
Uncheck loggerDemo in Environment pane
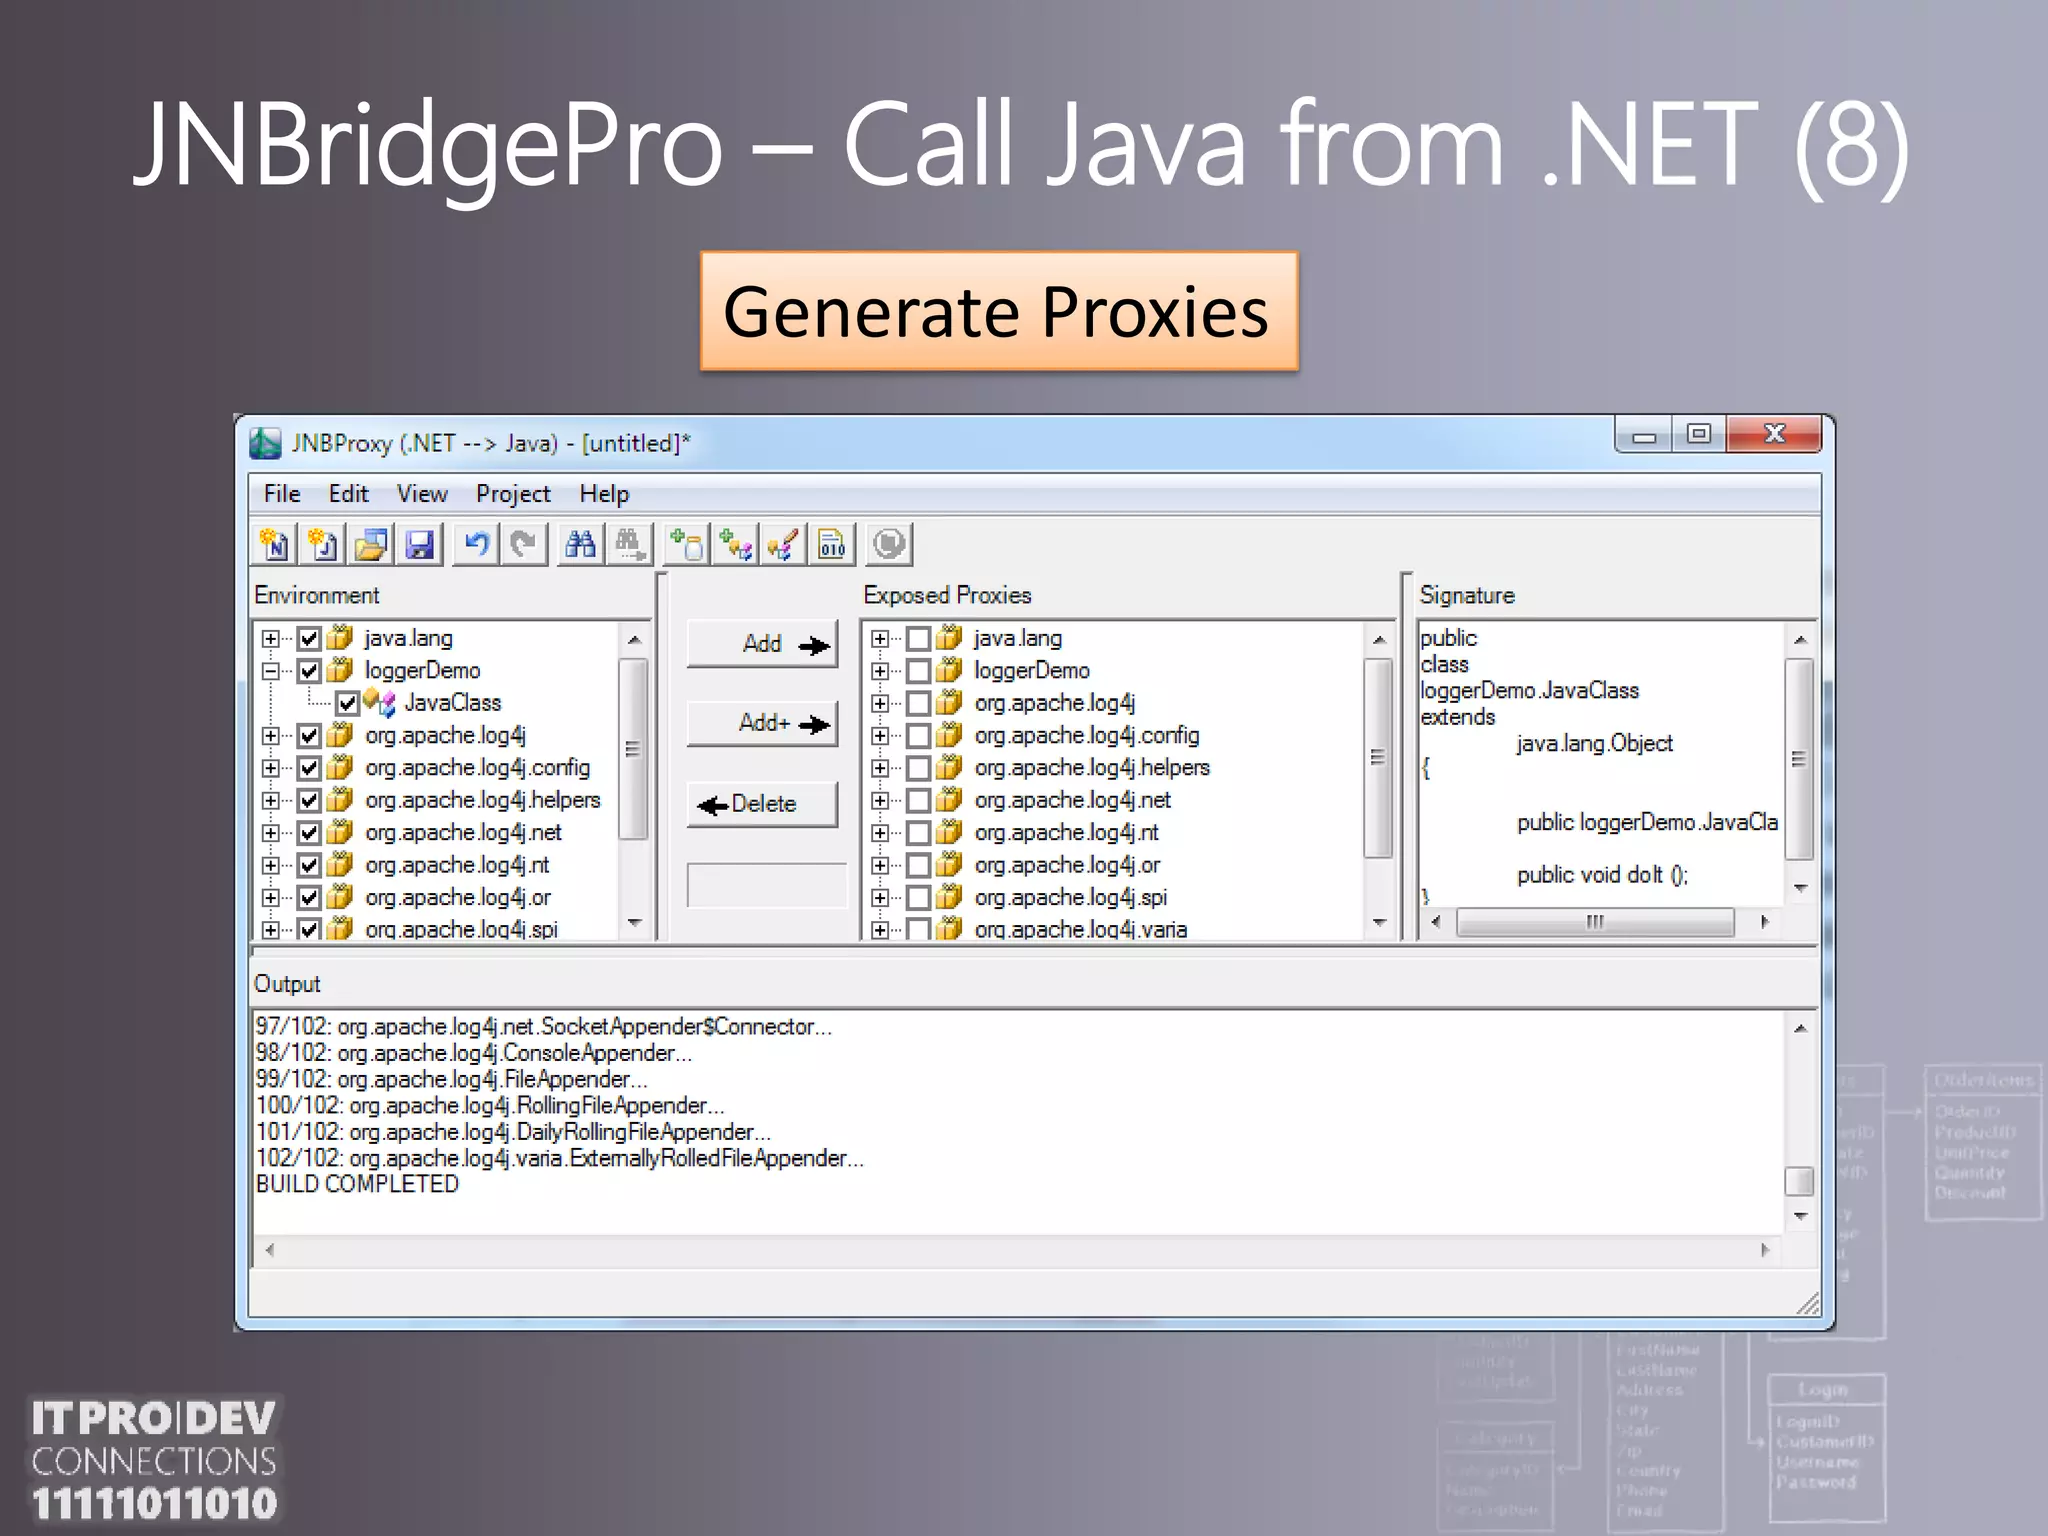coord(309,670)
